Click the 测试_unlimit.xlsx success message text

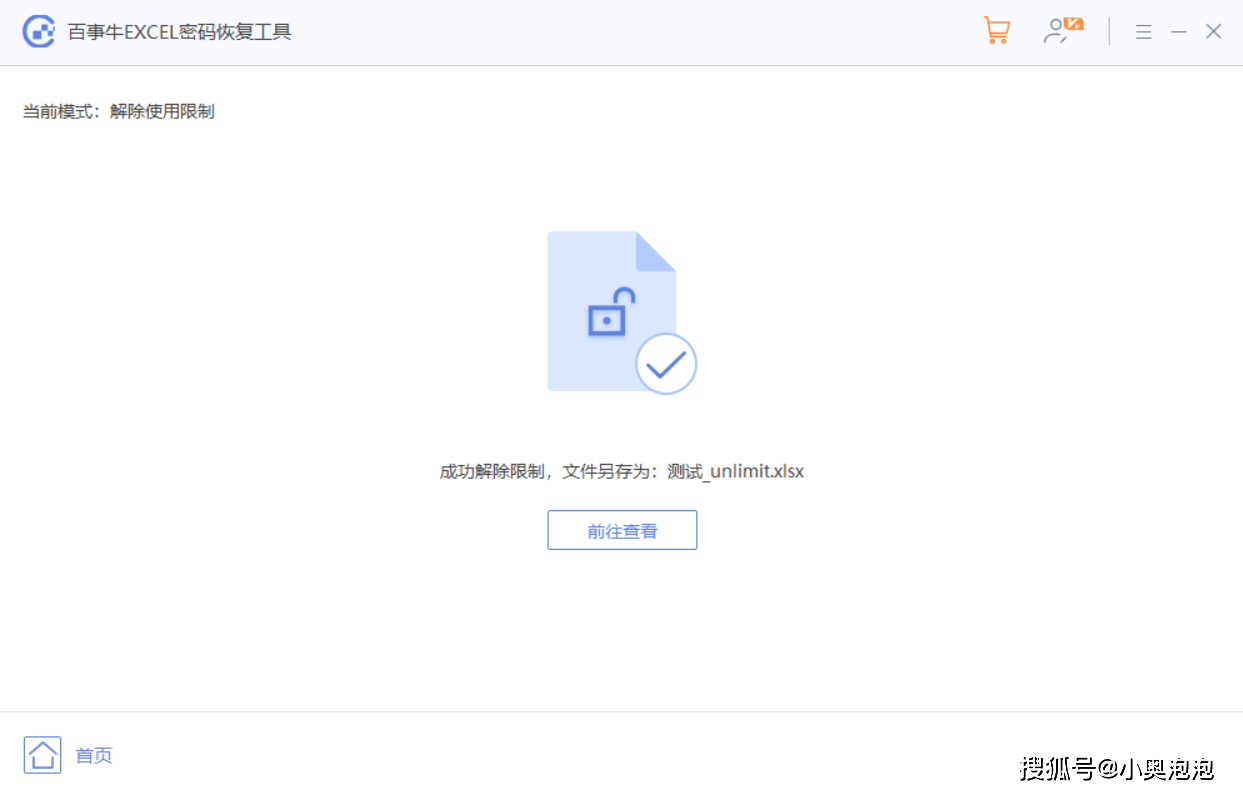click(x=622, y=471)
